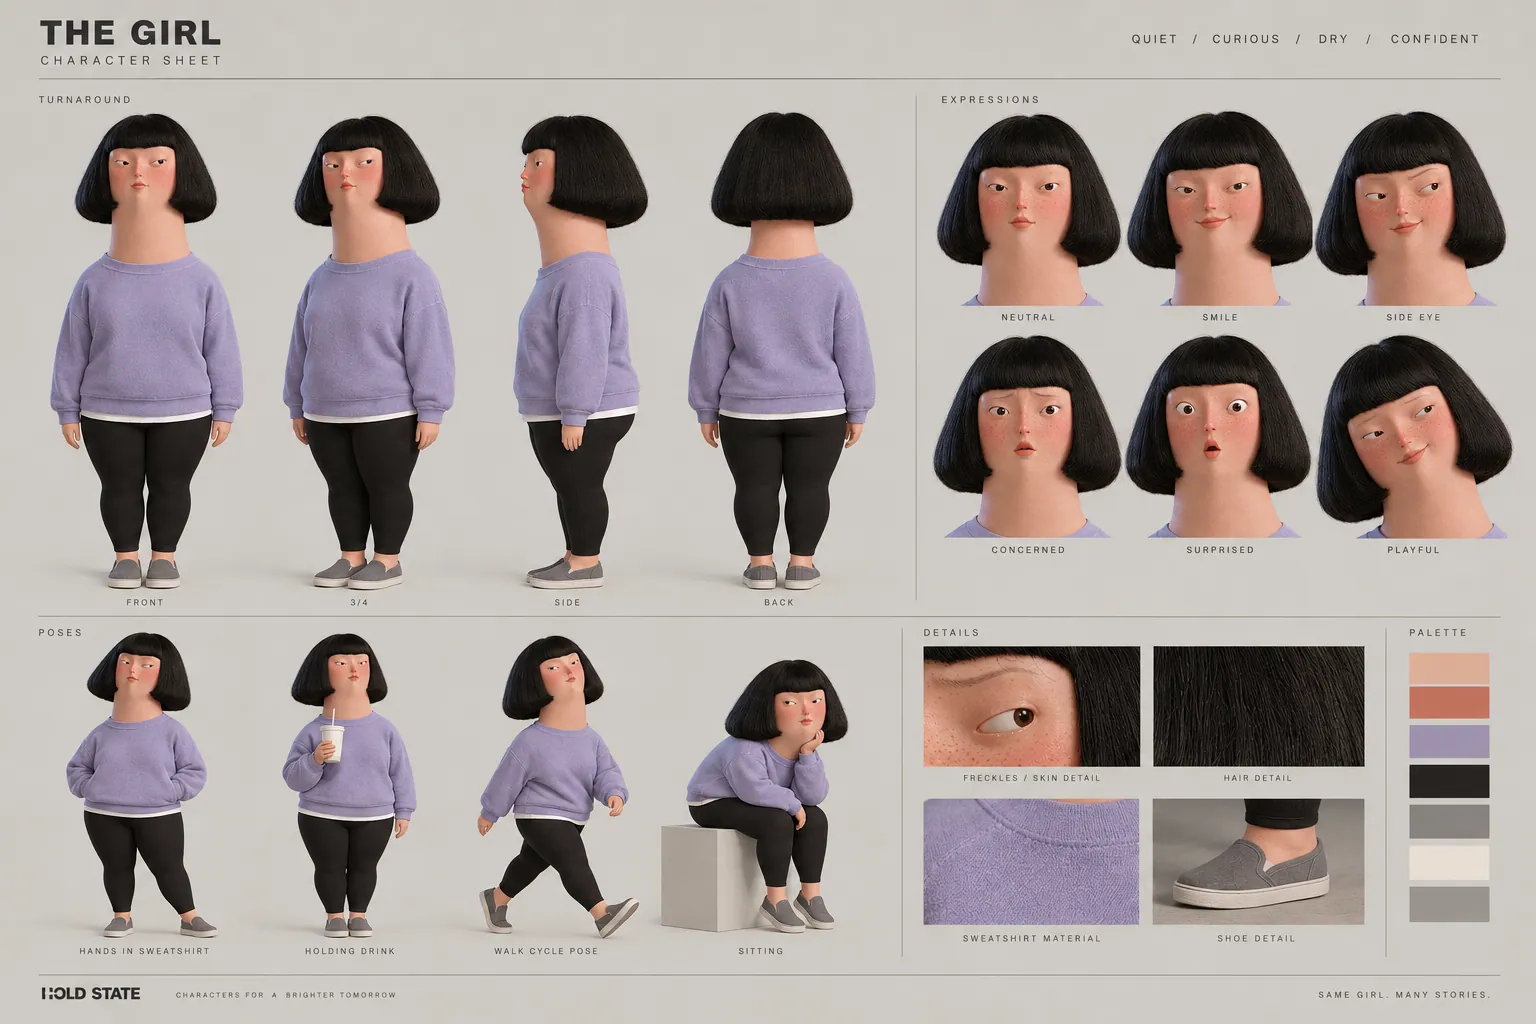
Task: Click the SIDE turnaround figure
Action: 580,350
